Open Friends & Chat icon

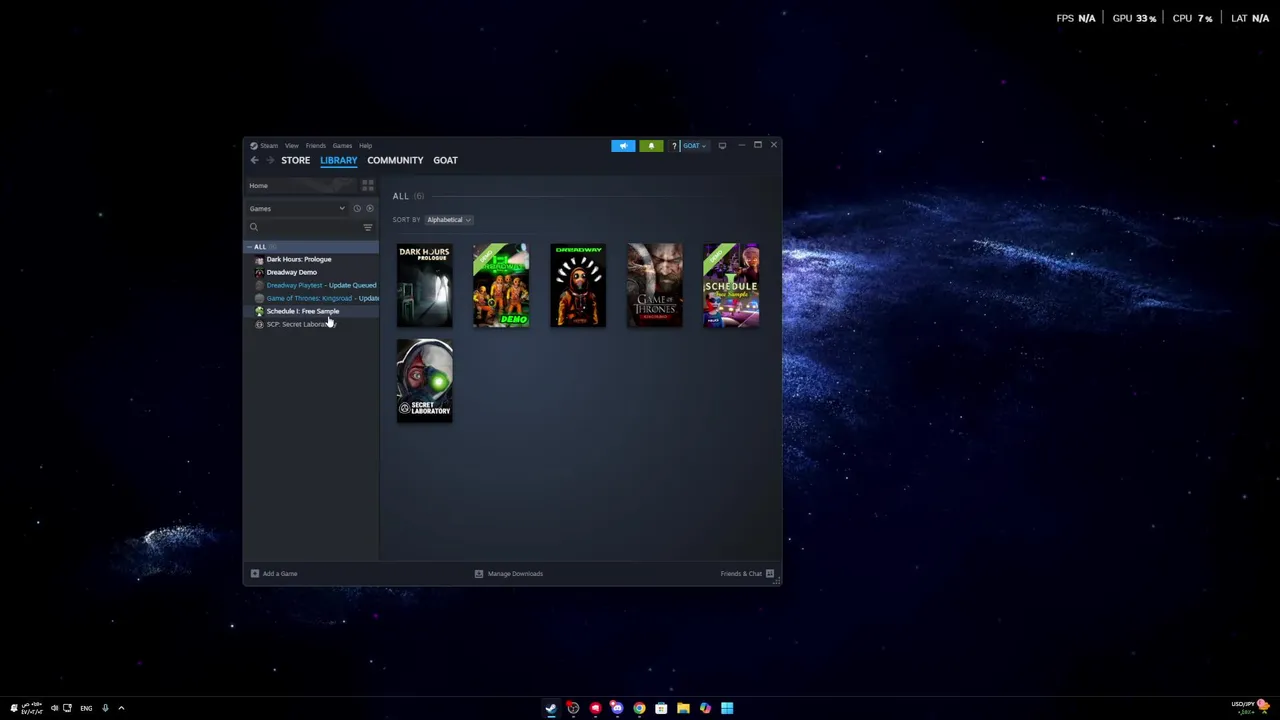tap(769, 574)
